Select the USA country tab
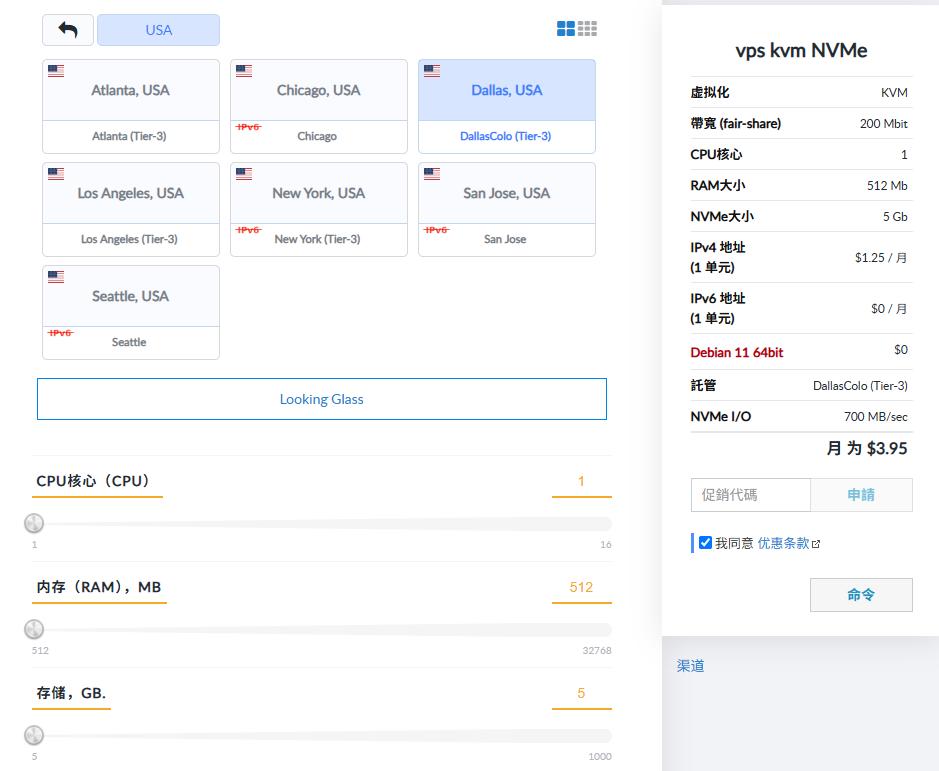The width and height of the screenshot is (939, 771). [158, 30]
